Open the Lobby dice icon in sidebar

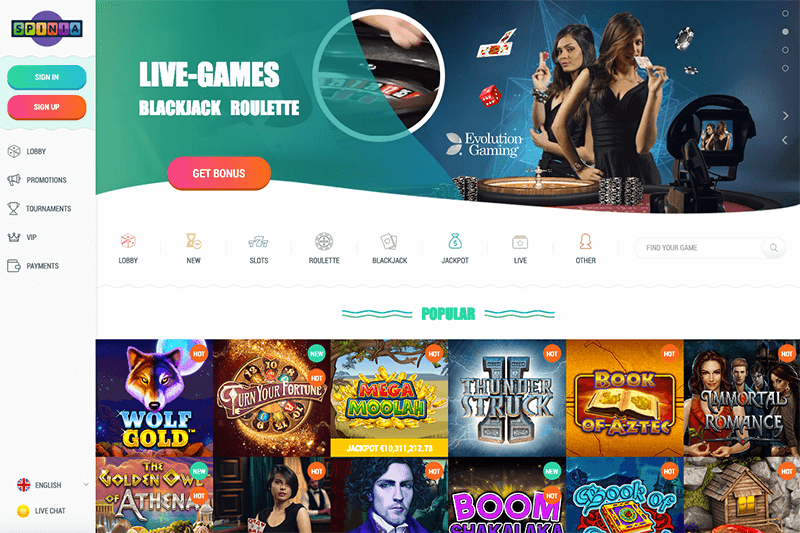[x=14, y=151]
